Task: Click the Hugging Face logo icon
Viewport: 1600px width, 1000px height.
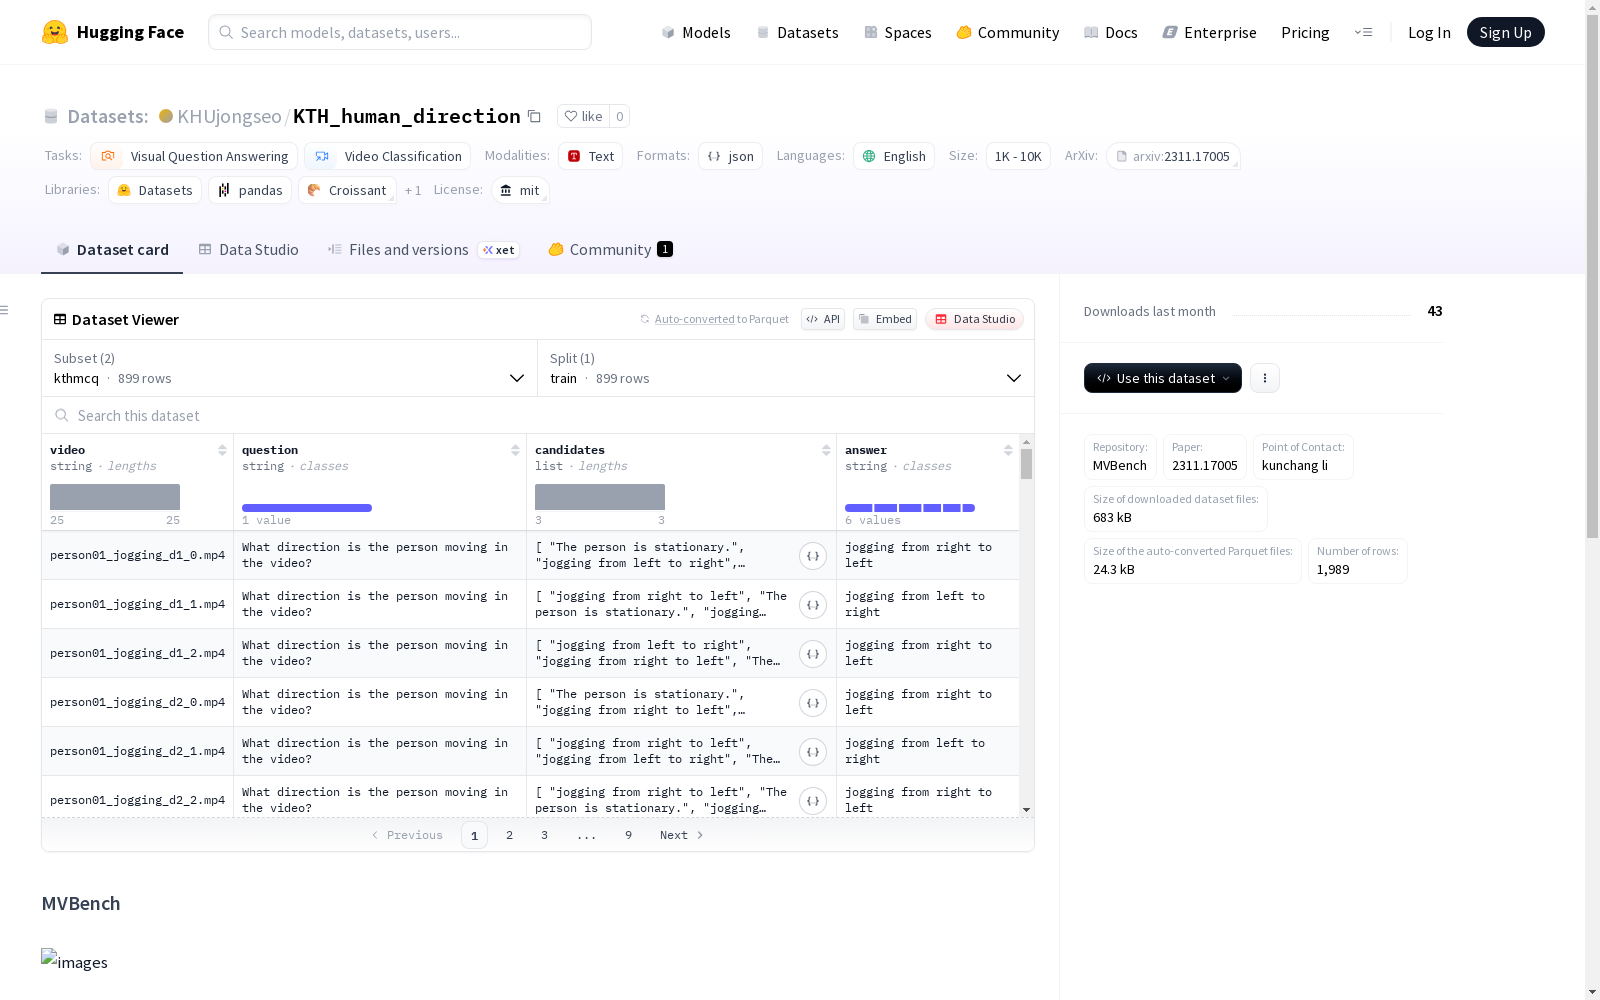Action: click(55, 32)
